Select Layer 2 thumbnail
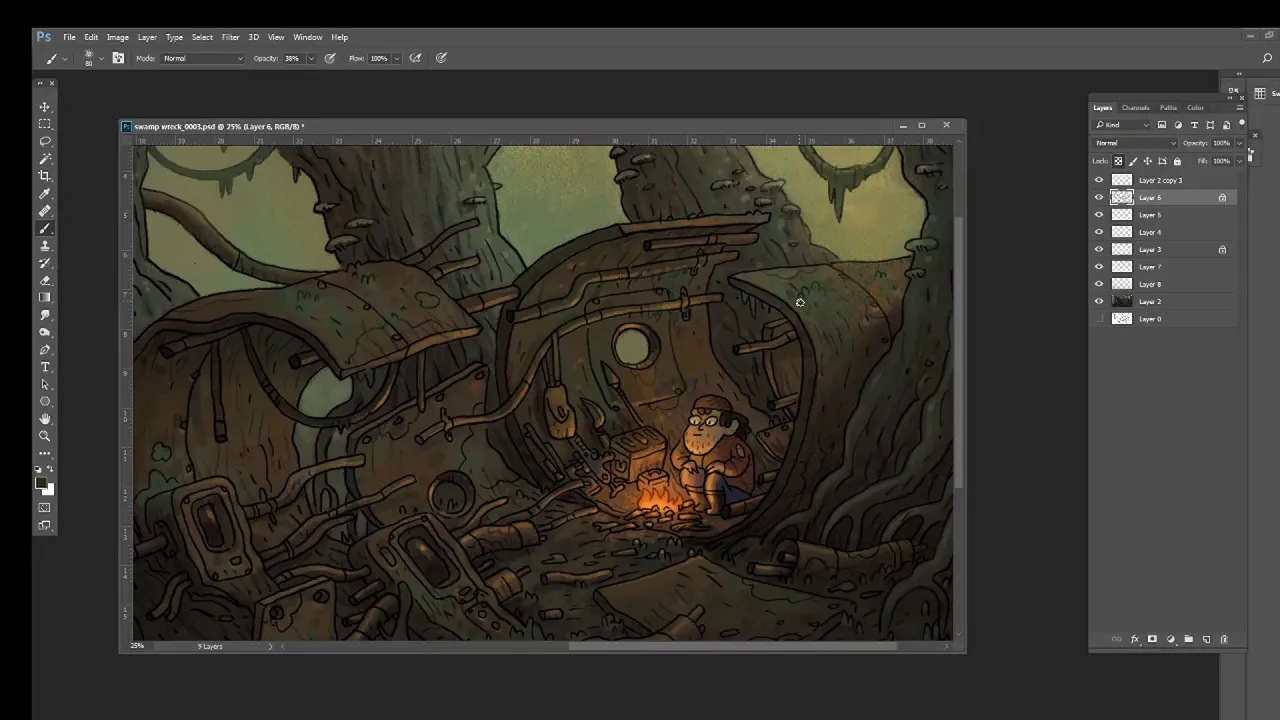The image size is (1280, 720). pyautogui.click(x=1122, y=302)
